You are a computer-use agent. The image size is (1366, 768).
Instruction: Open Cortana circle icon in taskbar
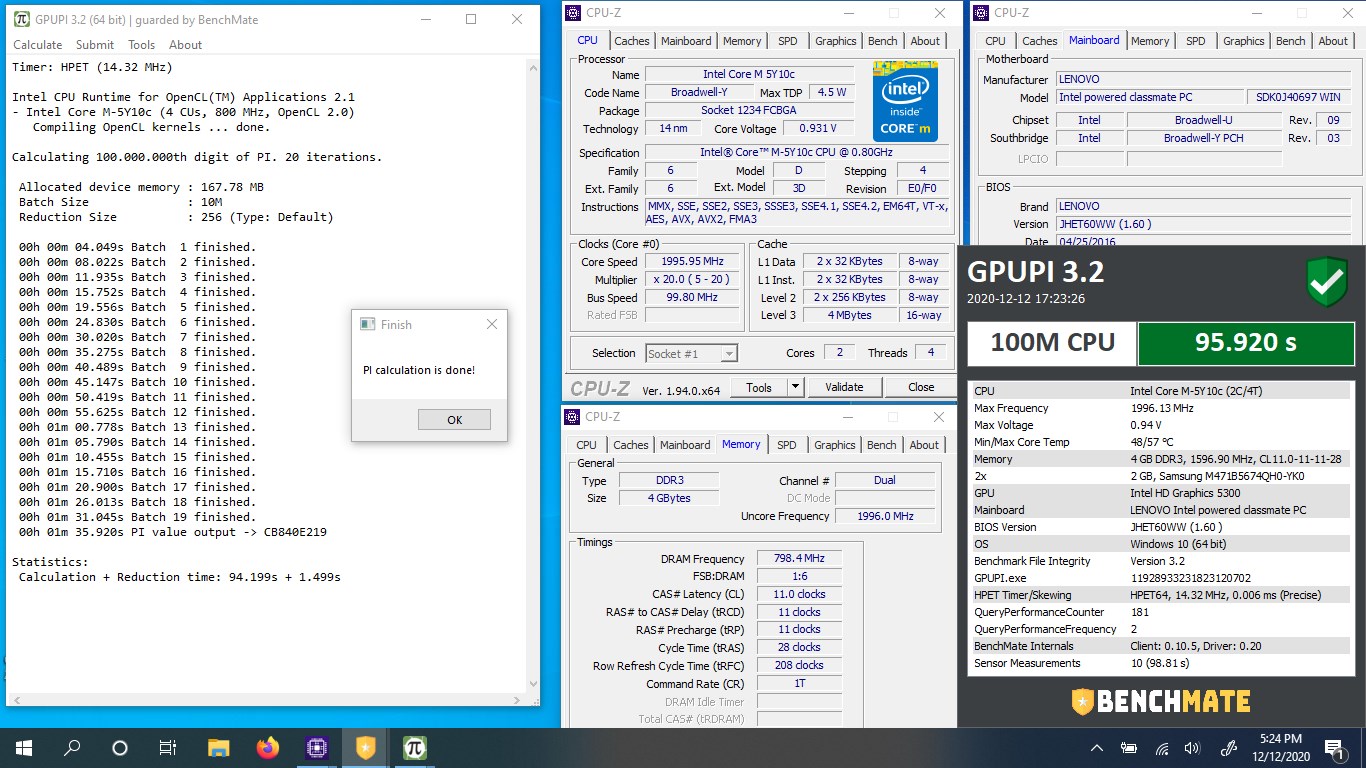point(120,747)
